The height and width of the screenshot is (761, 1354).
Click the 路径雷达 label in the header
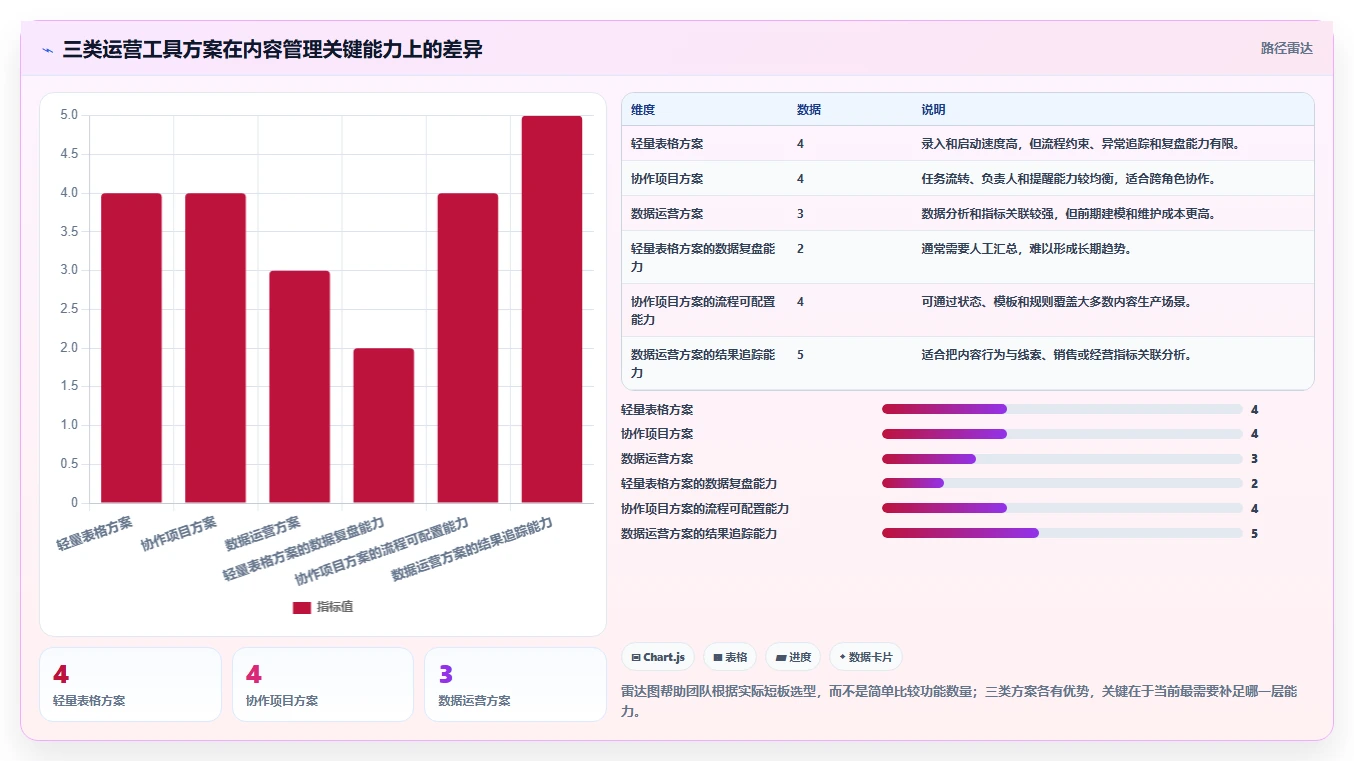click(x=1286, y=48)
